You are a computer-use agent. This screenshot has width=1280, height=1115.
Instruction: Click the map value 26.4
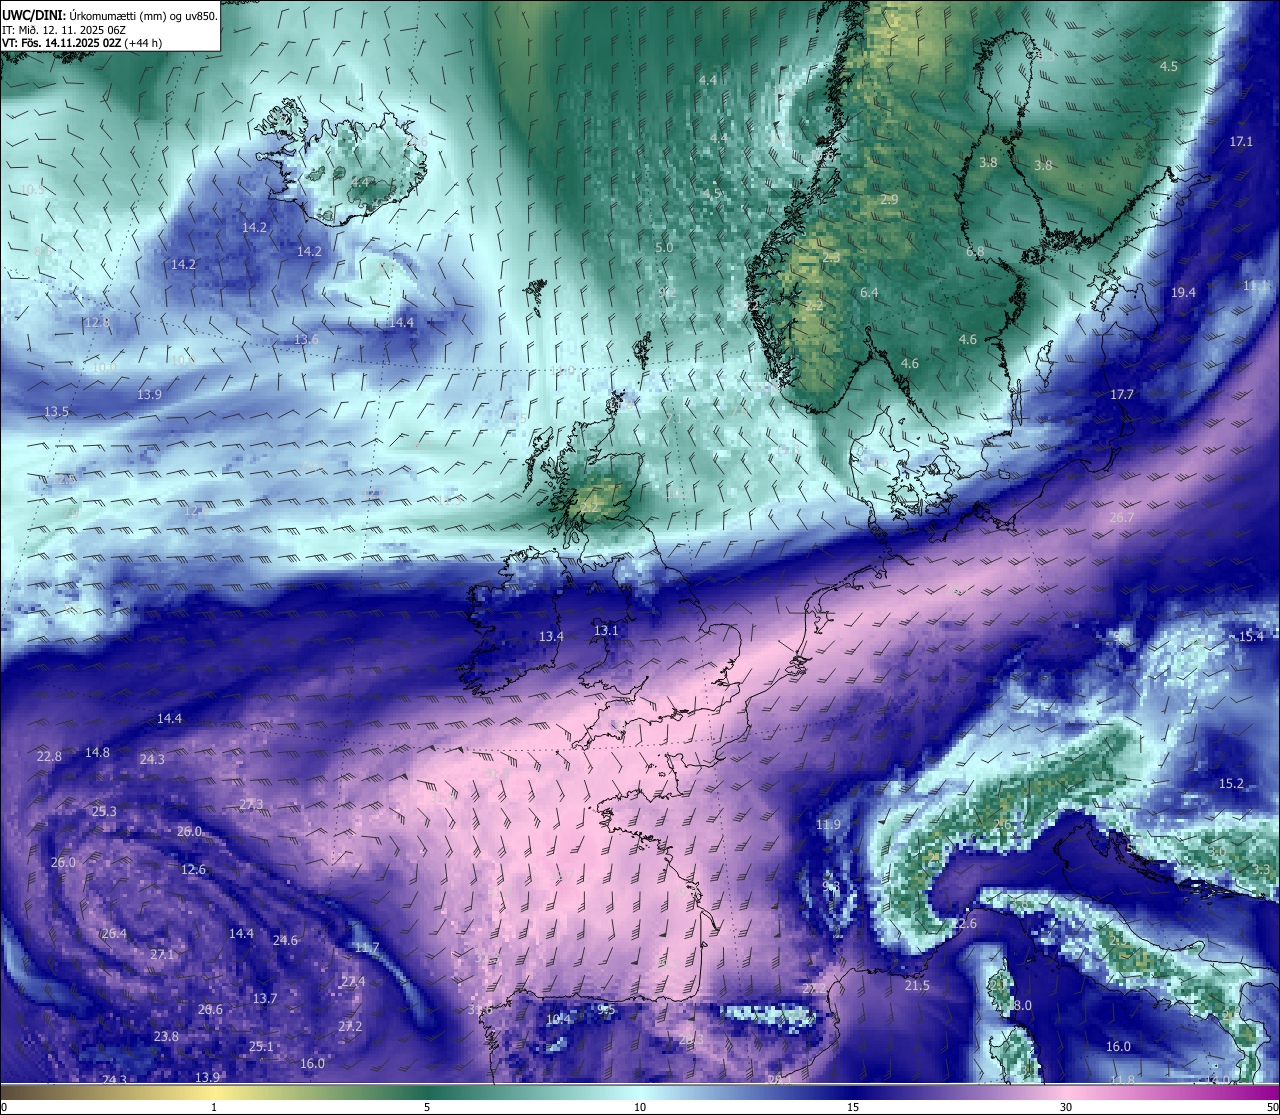(114, 933)
